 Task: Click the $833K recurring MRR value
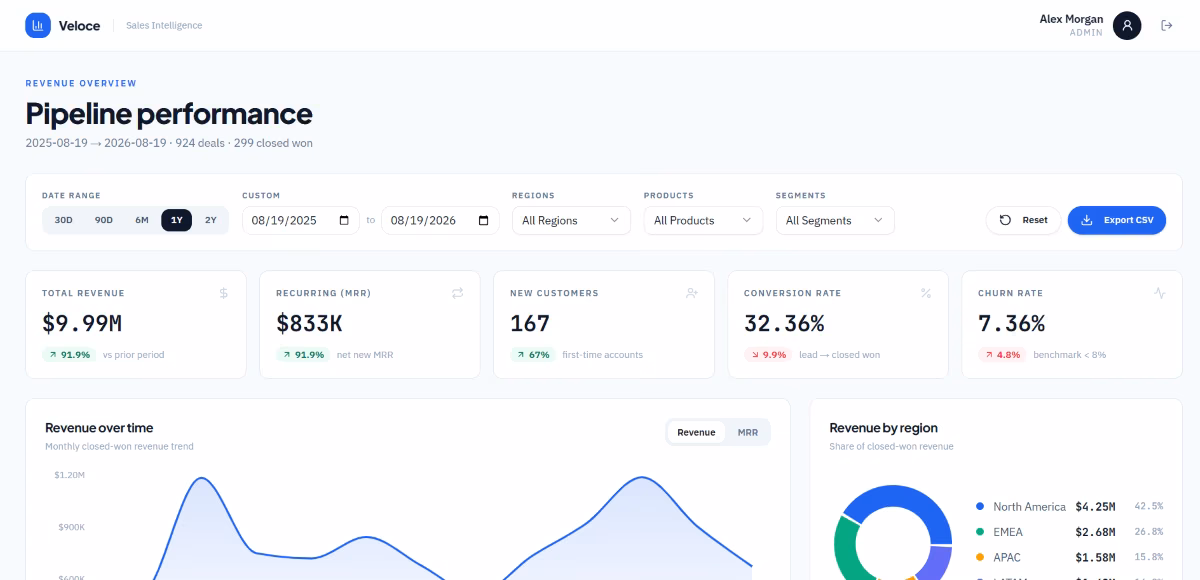pos(310,323)
